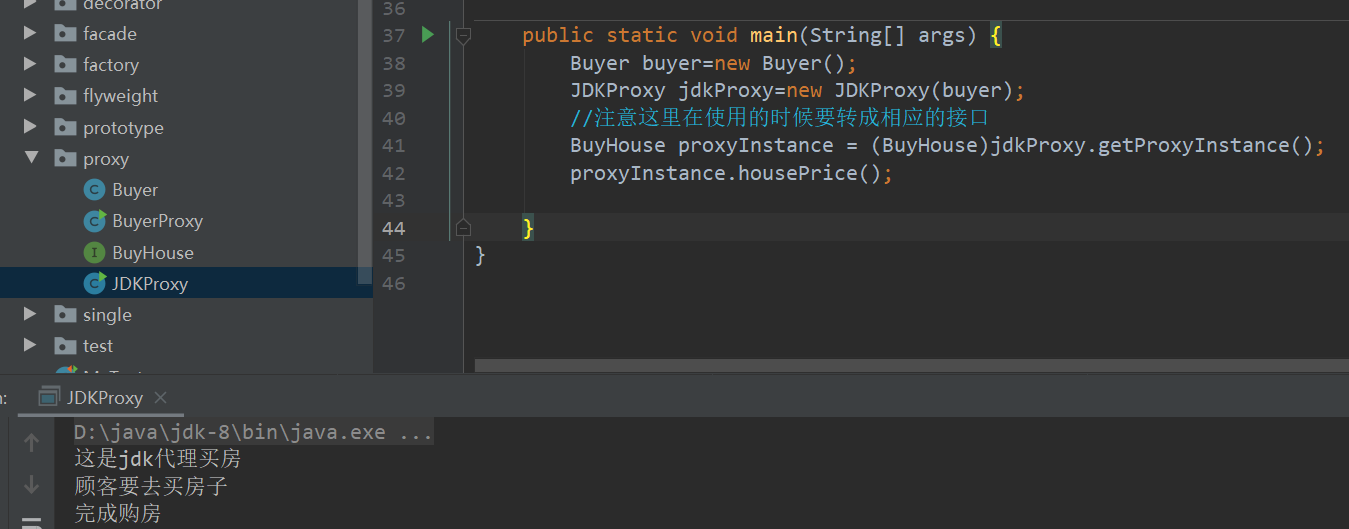Open BuyerProxy in the project tree

157,221
